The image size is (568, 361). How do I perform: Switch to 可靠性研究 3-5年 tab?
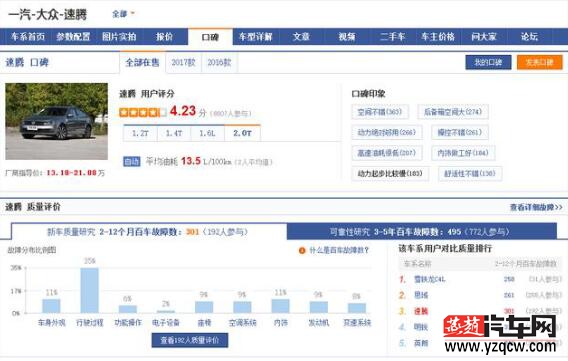coord(422,232)
